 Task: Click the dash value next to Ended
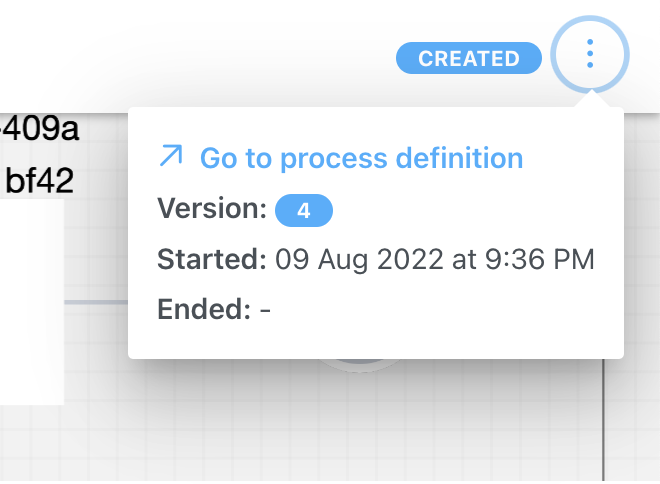[x=265, y=311]
